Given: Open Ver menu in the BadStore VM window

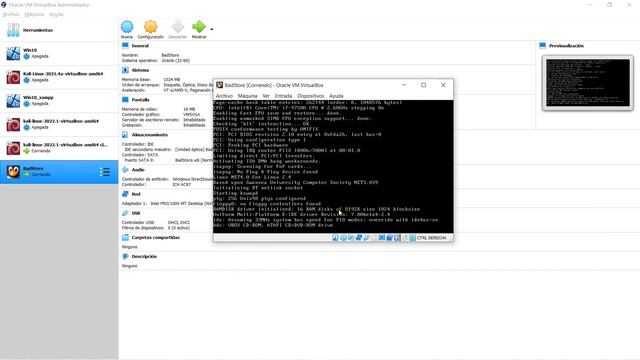Looking at the screenshot, I should pyautogui.click(x=266, y=96).
